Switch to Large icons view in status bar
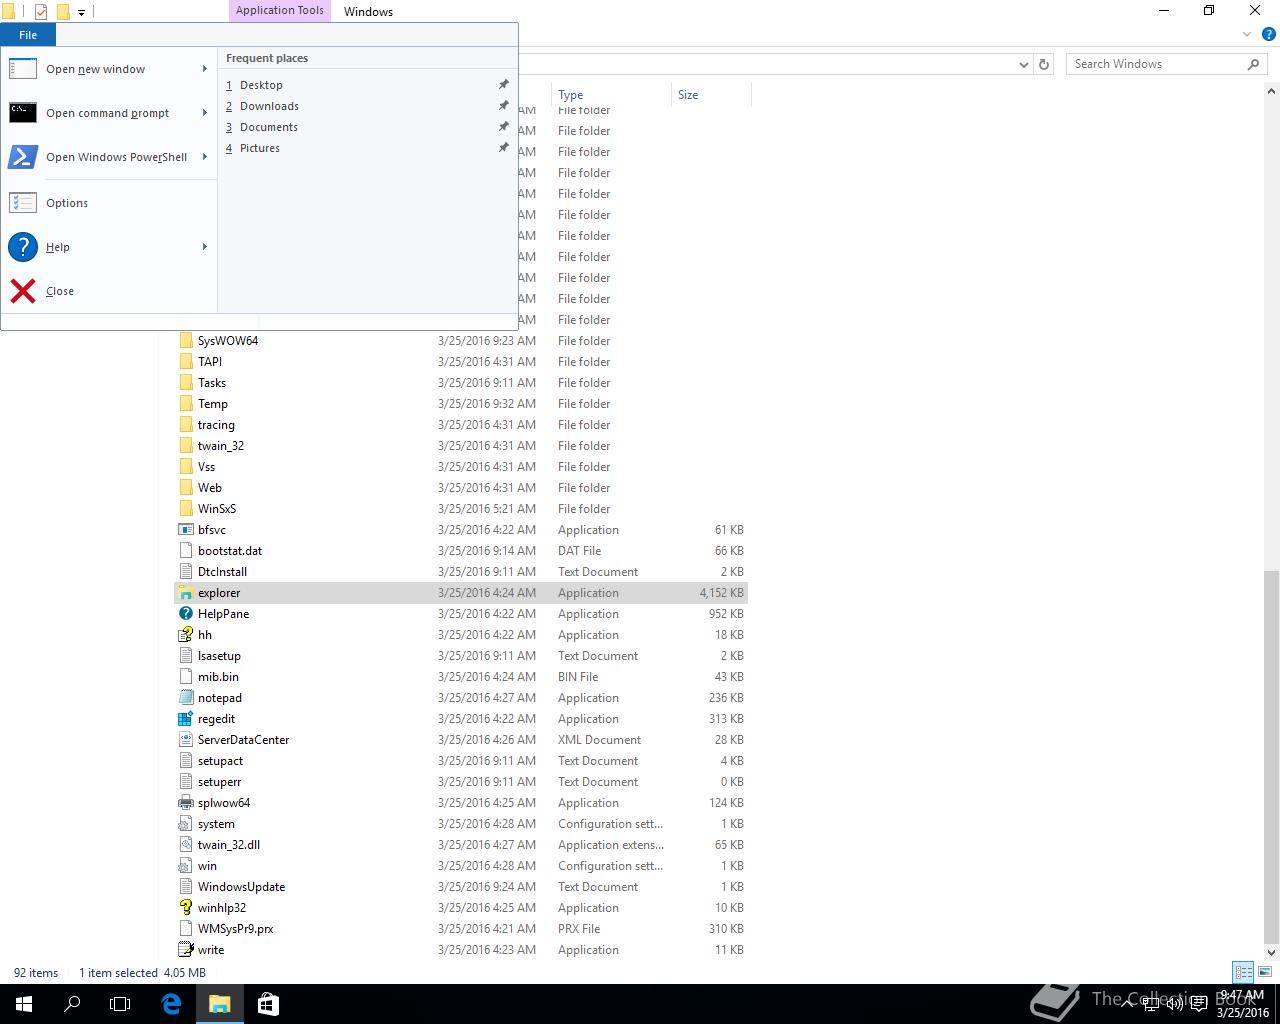The height and width of the screenshot is (1024, 1280). [1265, 972]
